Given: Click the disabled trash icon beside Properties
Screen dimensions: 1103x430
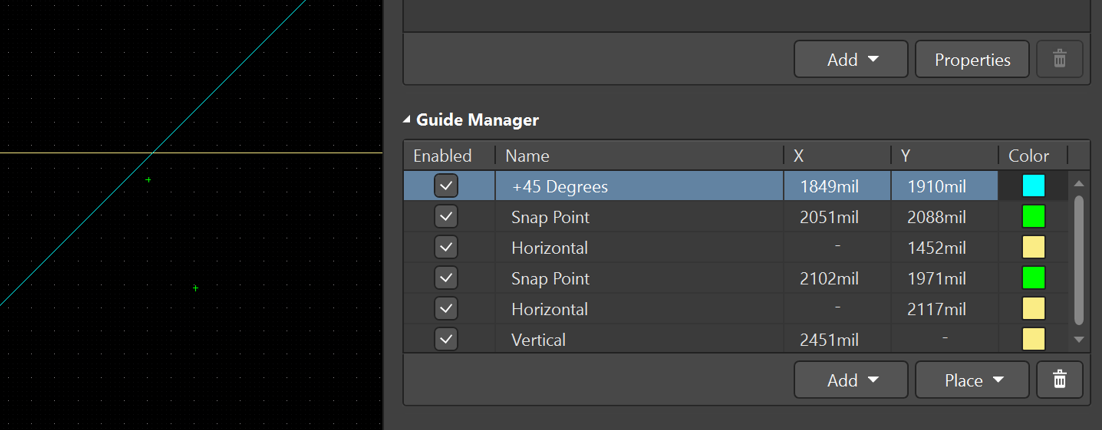Looking at the screenshot, I should (1059, 60).
